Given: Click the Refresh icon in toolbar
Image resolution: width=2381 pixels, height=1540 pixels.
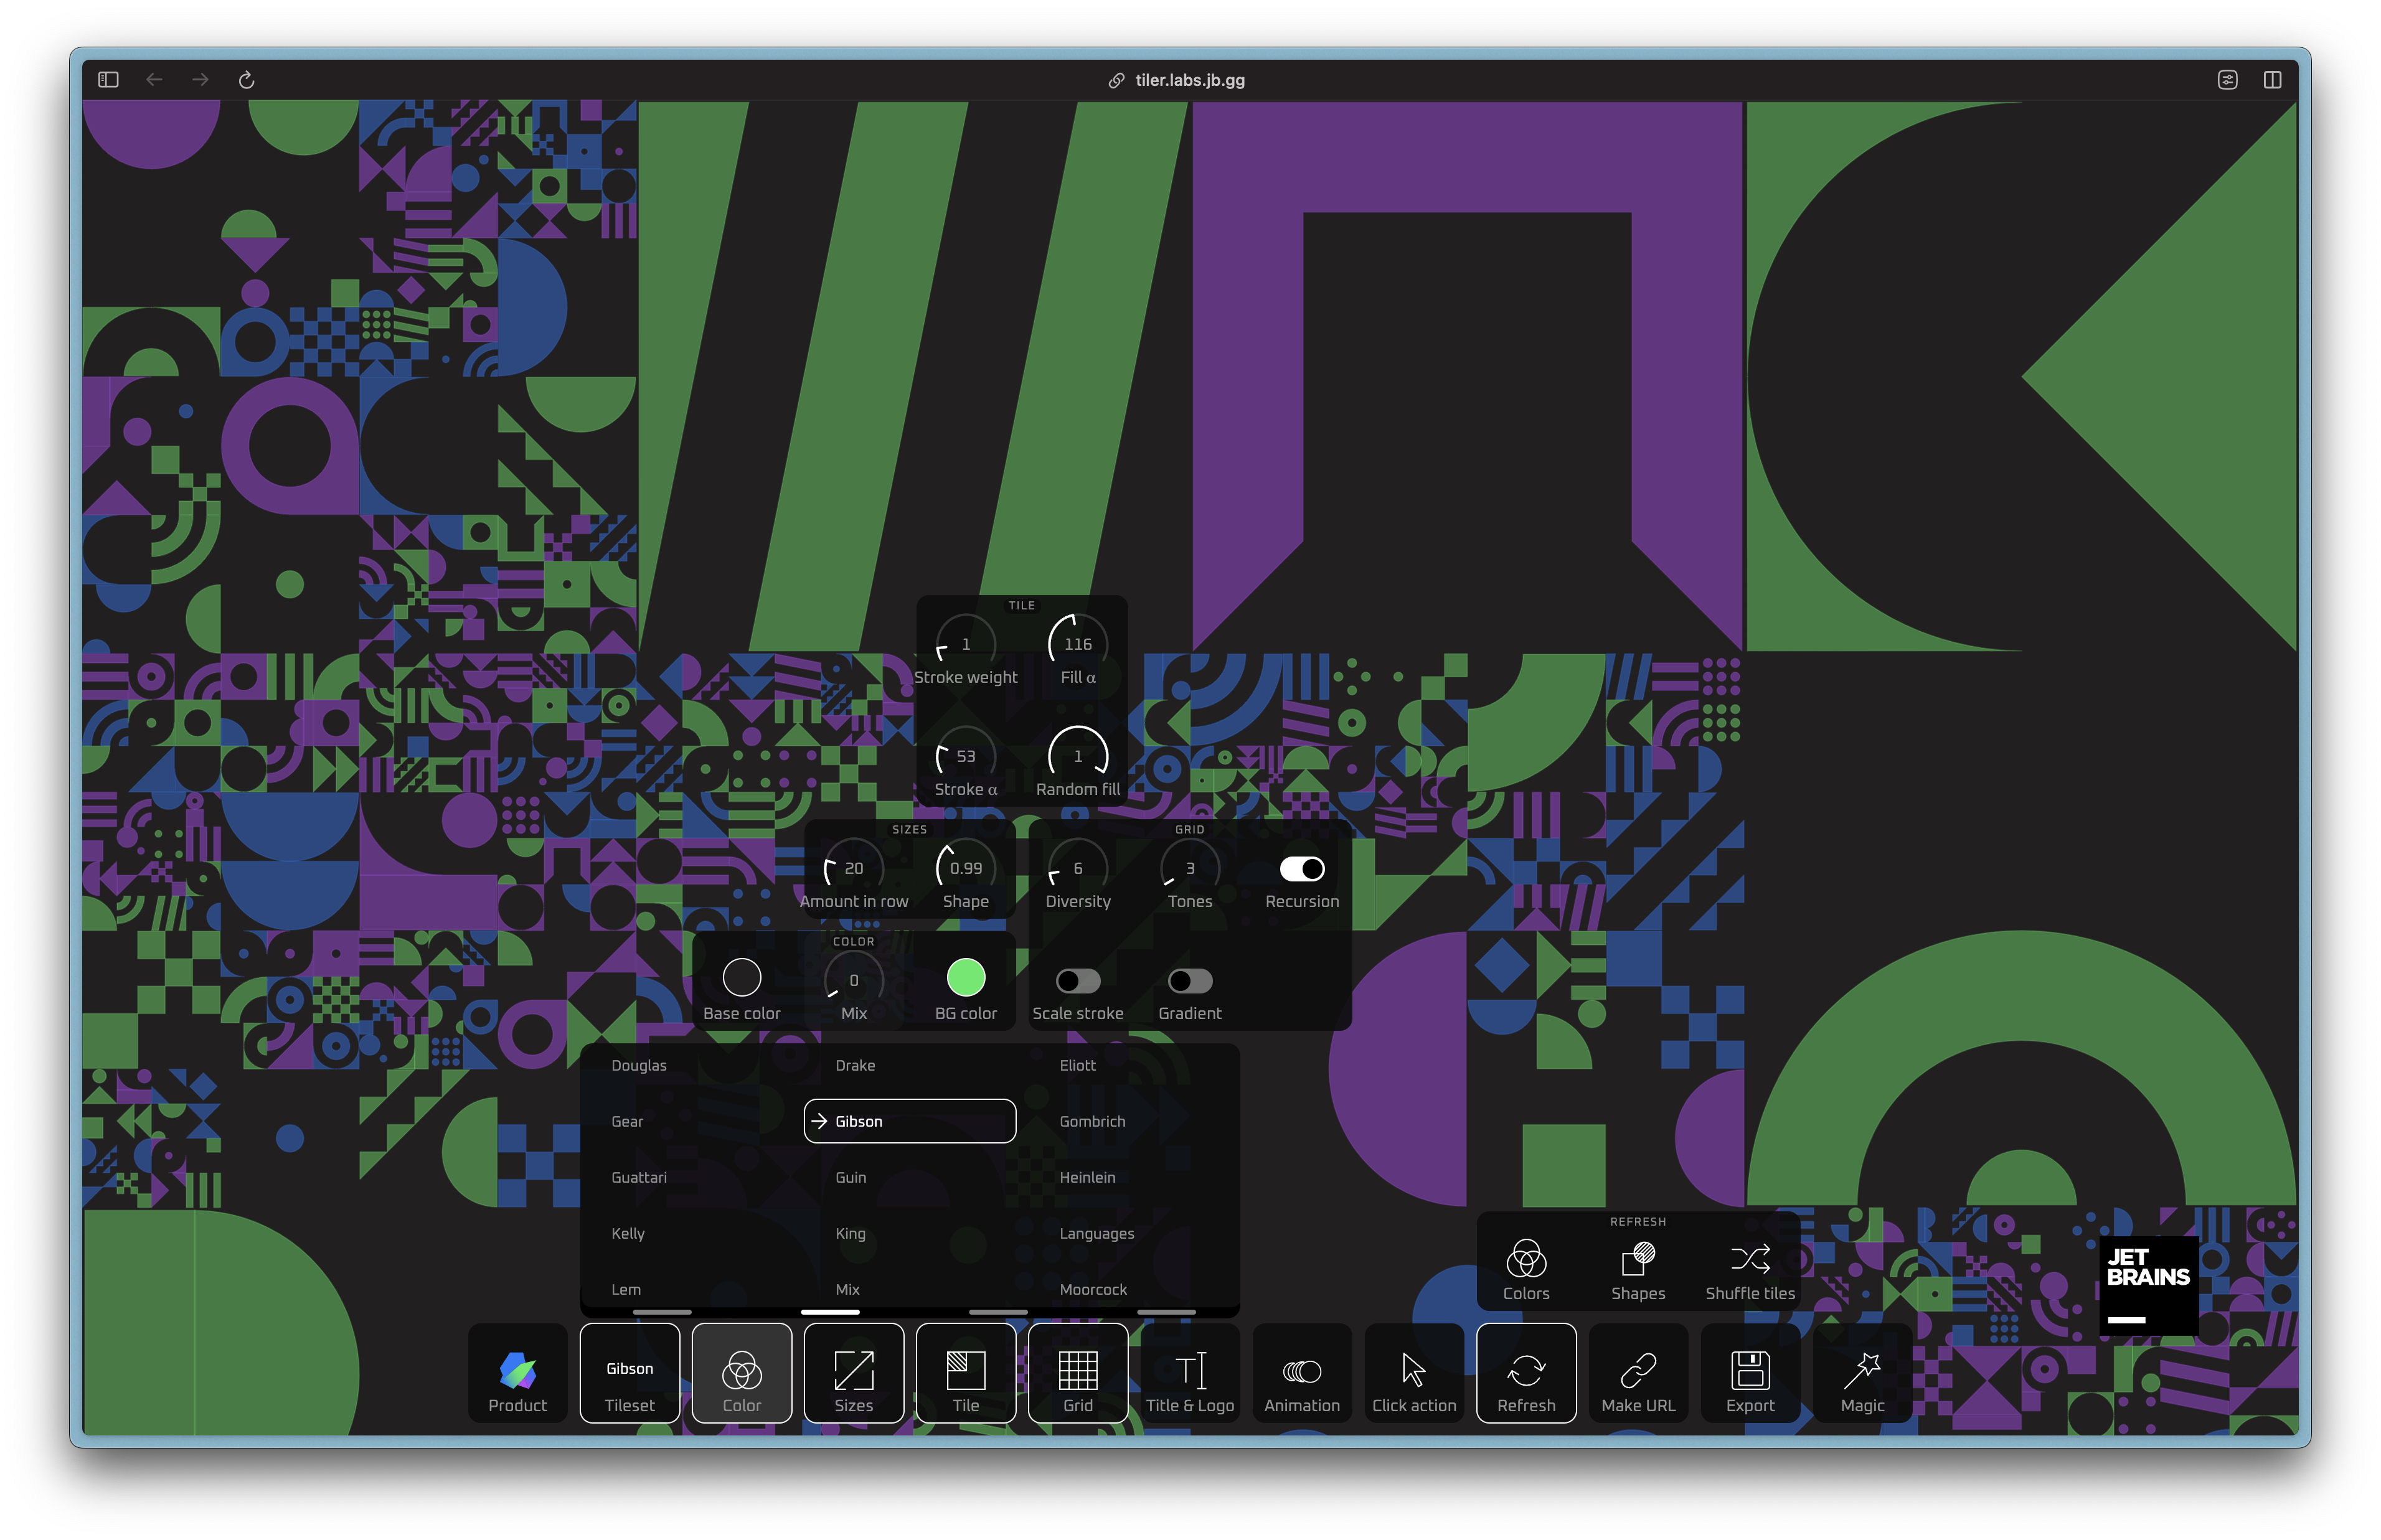Looking at the screenshot, I should tap(1525, 1373).
